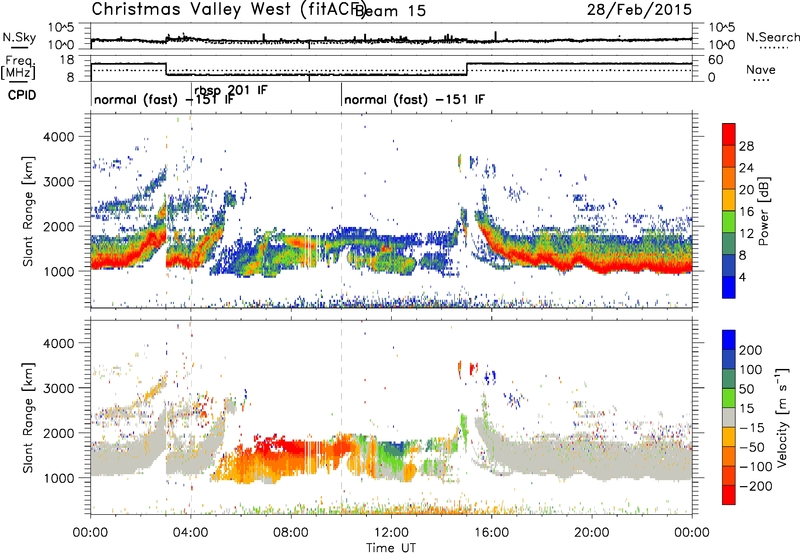The height and width of the screenshot is (554, 800).
Task: Click the '08:00' time tick label
Action: (x=291, y=533)
